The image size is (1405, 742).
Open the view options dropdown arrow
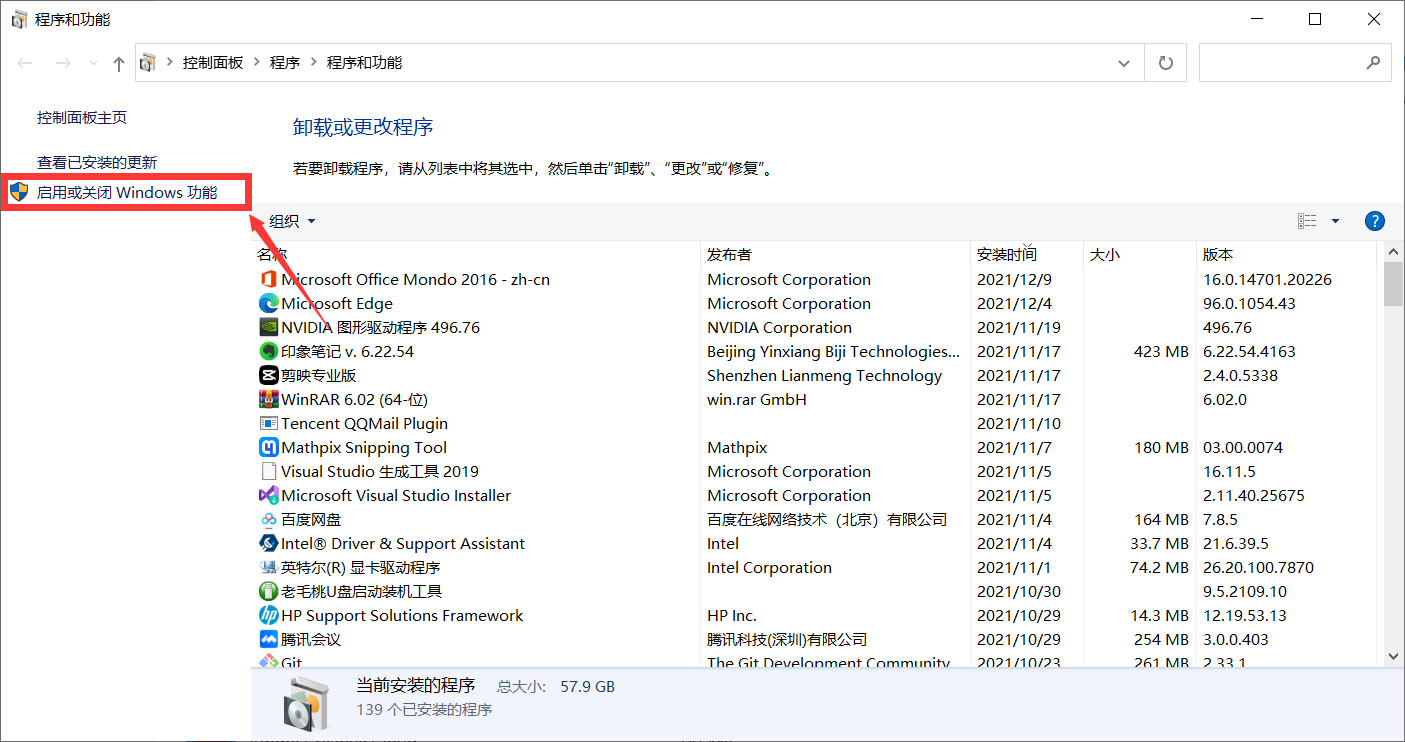point(1334,220)
